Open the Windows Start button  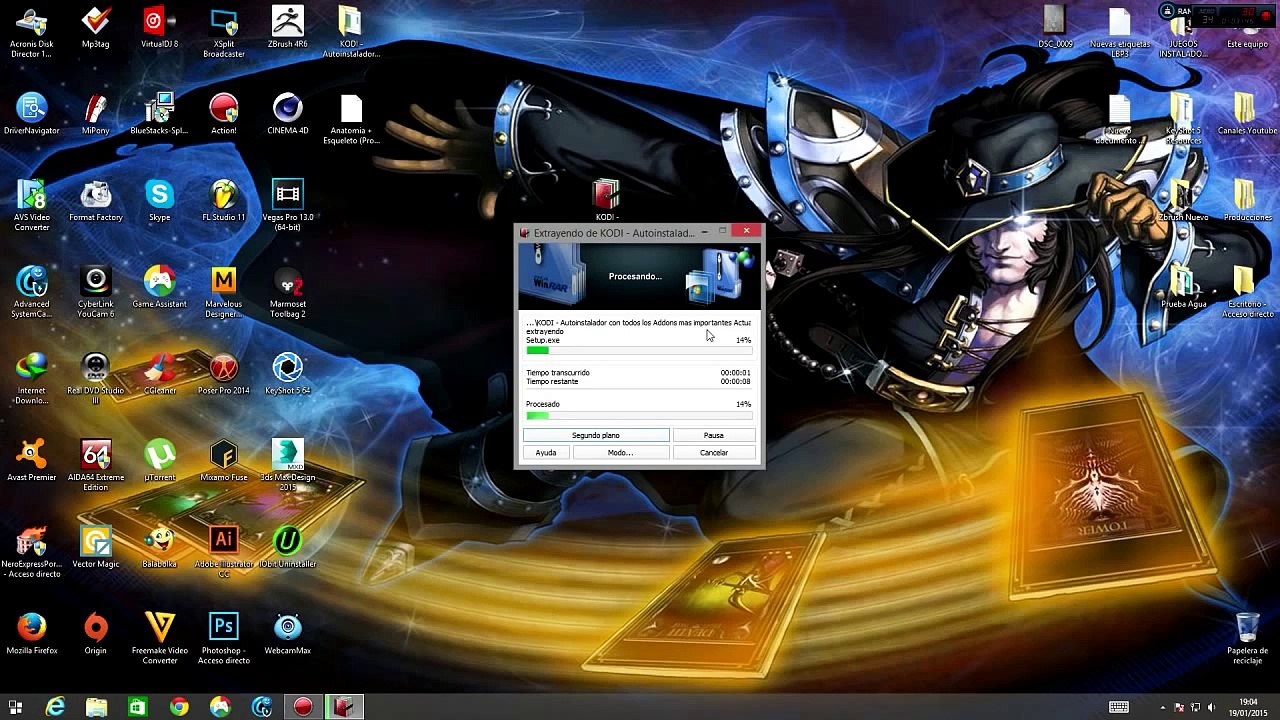point(15,707)
